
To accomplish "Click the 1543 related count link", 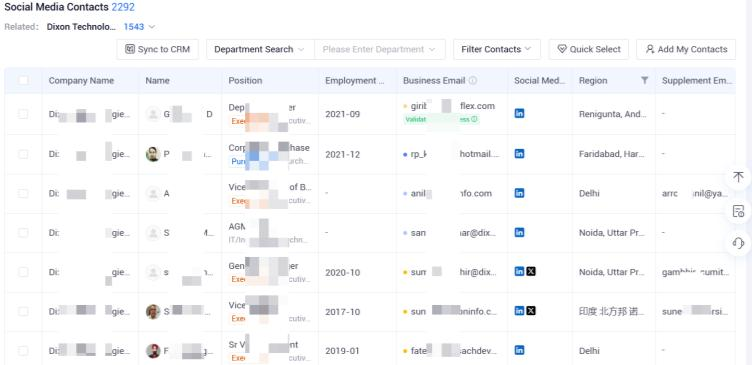I will [x=134, y=27].
